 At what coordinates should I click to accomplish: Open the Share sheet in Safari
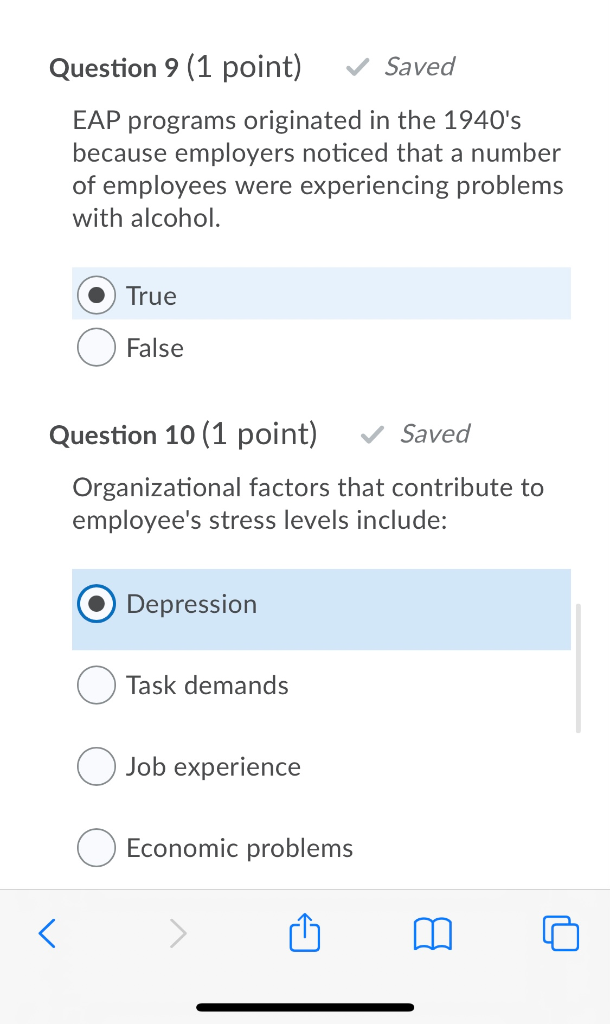304,931
